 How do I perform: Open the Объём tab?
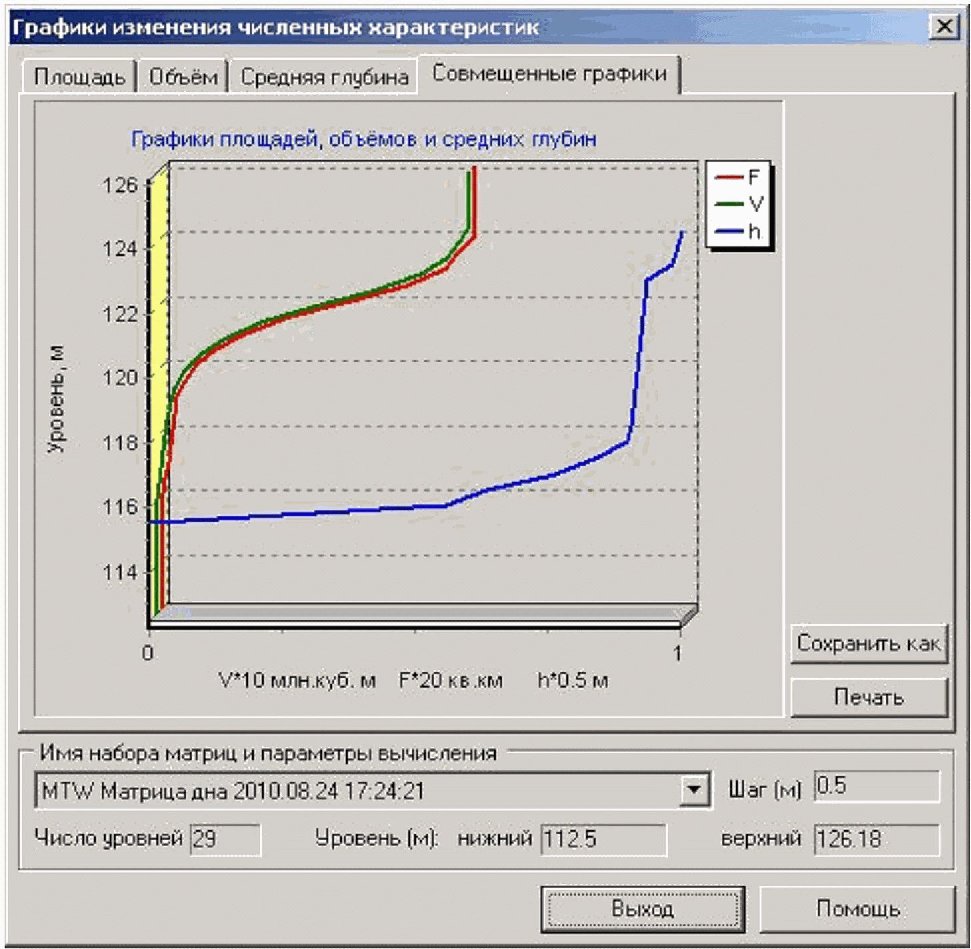click(182, 78)
